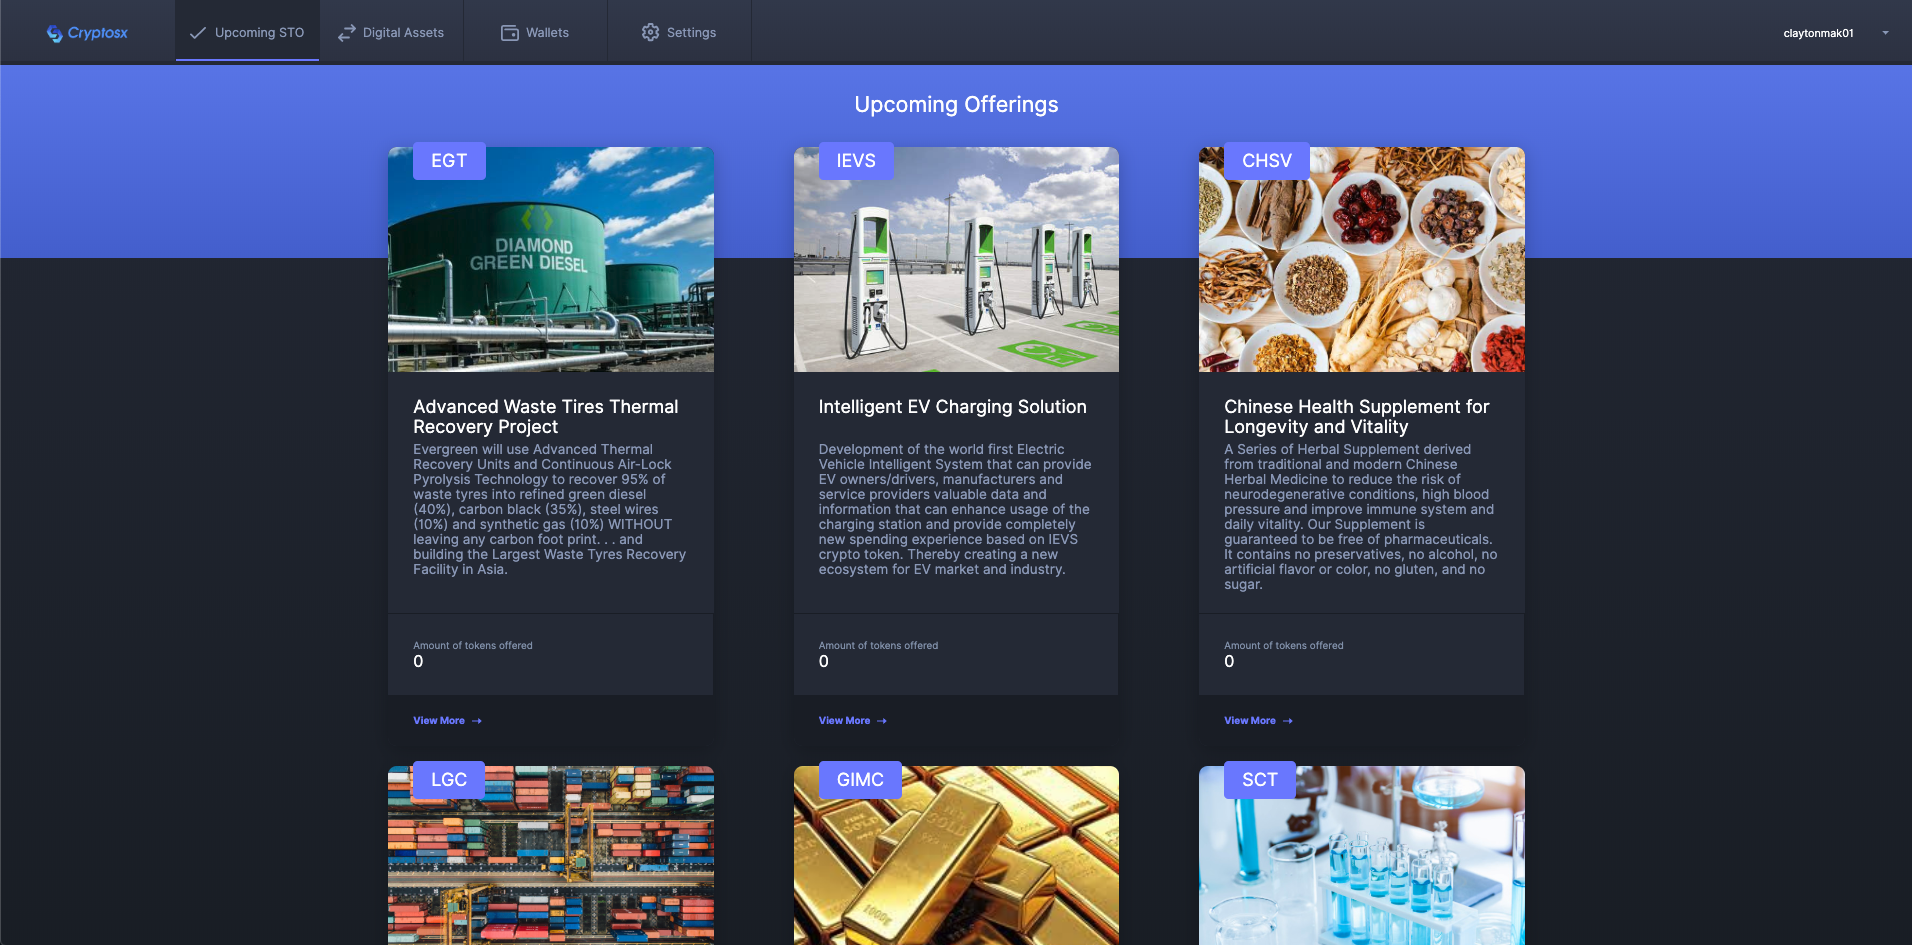This screenshot has height=945, width=1912.
Task: Click the Wallets icon in navbar
Action: [510, 33]
